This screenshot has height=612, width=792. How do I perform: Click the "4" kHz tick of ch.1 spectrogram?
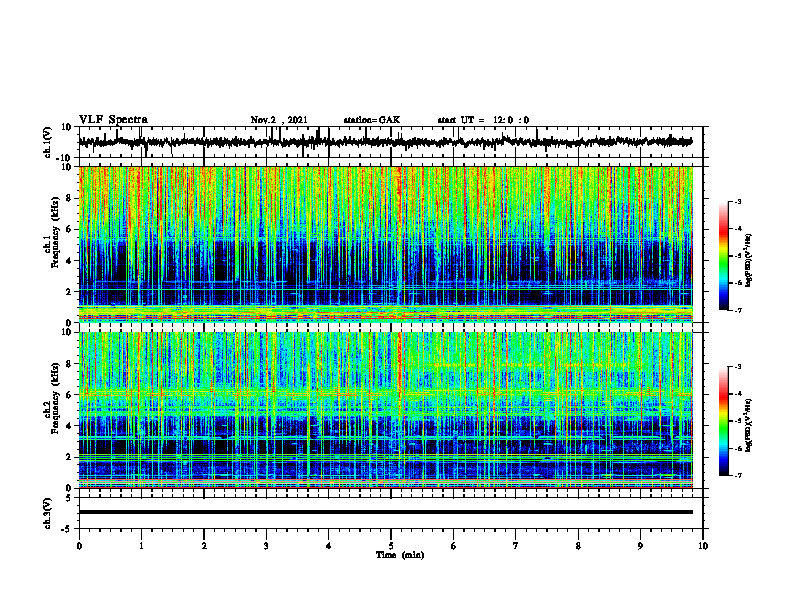click(70, 261)
